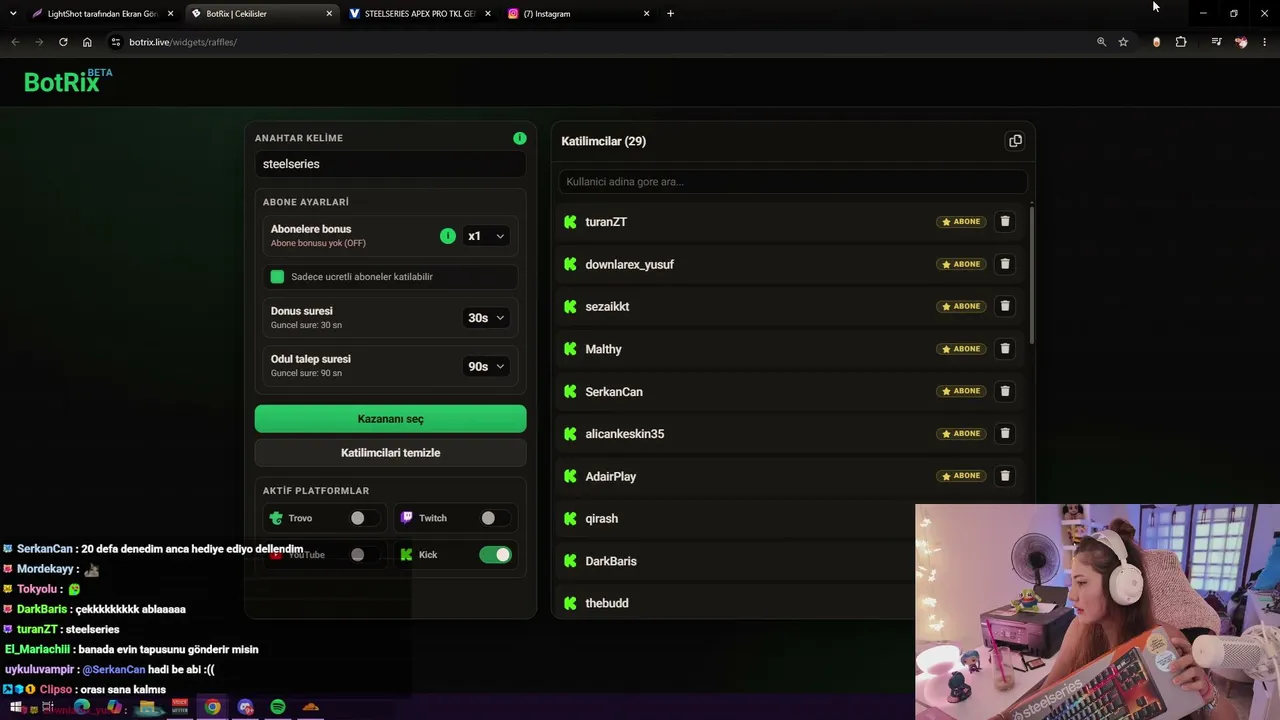This screenshot has width=1280, height=720.
Task: Click the BotRix logo
Action: click(68, 81)
